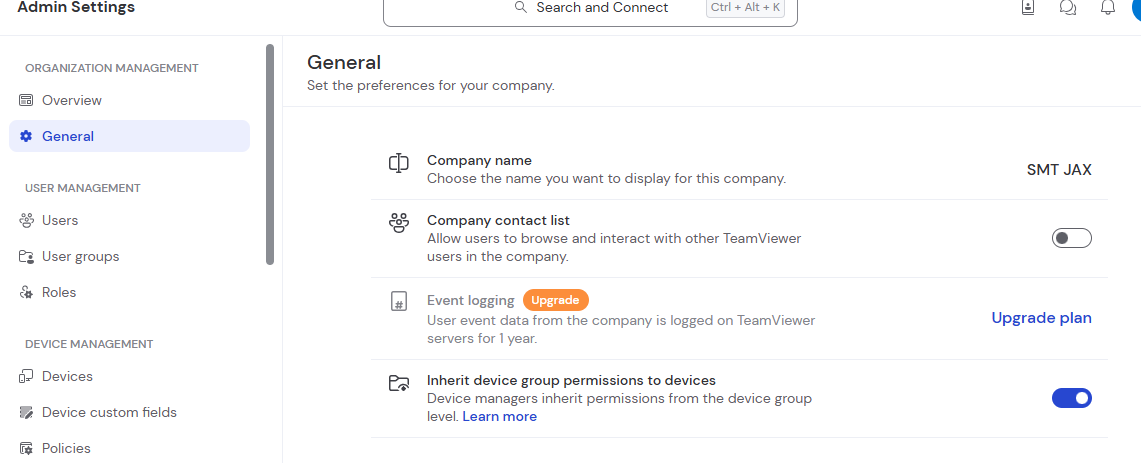
Task: Click the Users icon in sidebar
Action: tap(26, 220)
